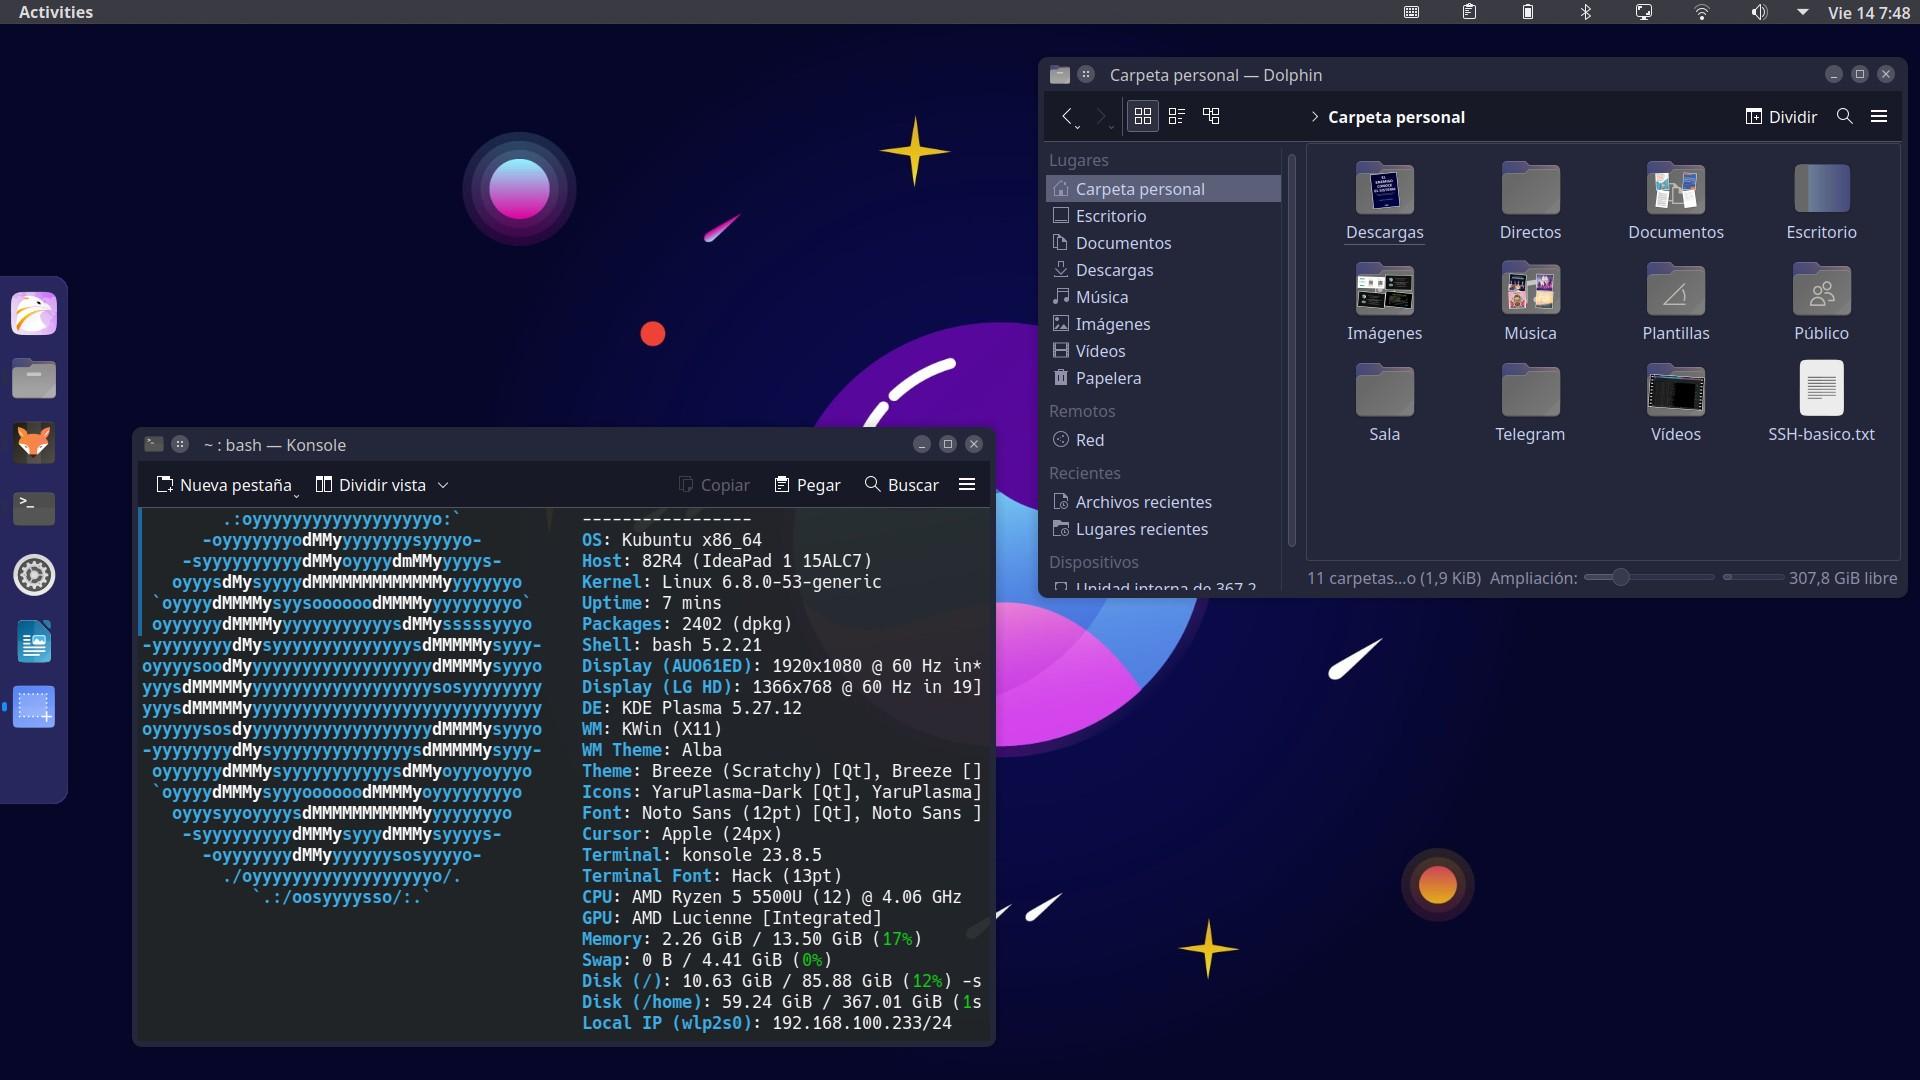1920x1080 pixels.
Task: Open Documentos in the Lugares sidebar
Action: [x=1163, y=243]
